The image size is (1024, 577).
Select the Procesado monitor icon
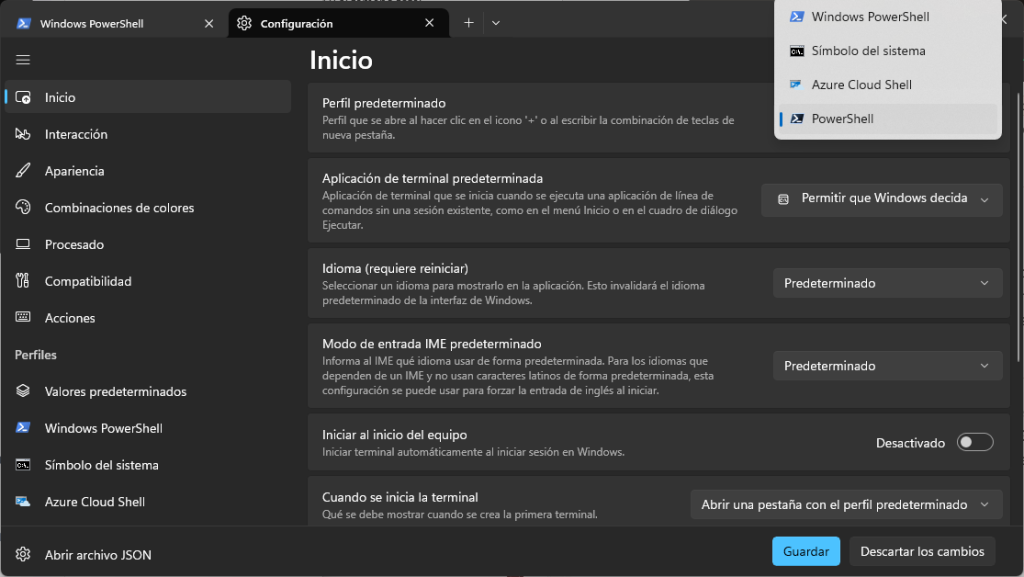(x=24, y=245)
